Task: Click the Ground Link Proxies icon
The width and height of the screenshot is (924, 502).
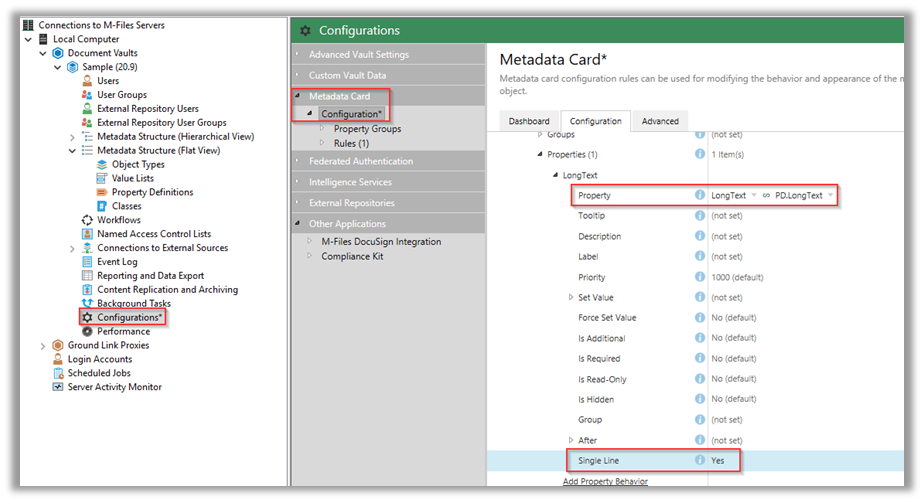Action: coord(58,345)
